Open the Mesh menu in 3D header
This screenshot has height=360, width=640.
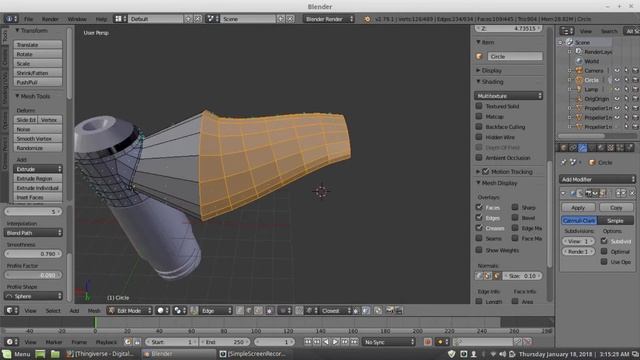[x=94, y=311]
